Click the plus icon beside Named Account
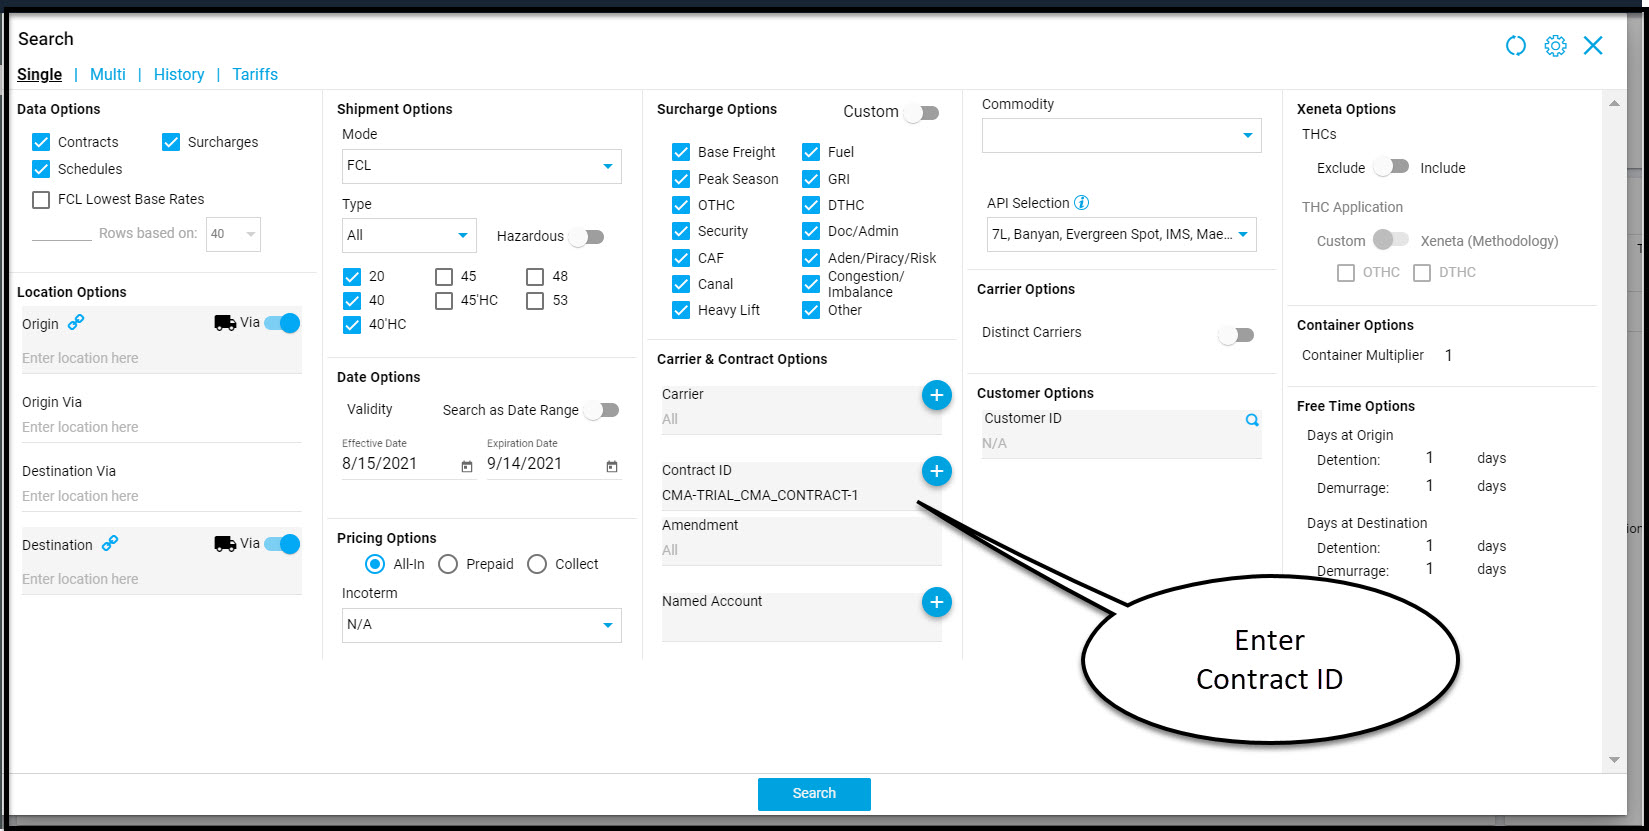 point(936,602)
